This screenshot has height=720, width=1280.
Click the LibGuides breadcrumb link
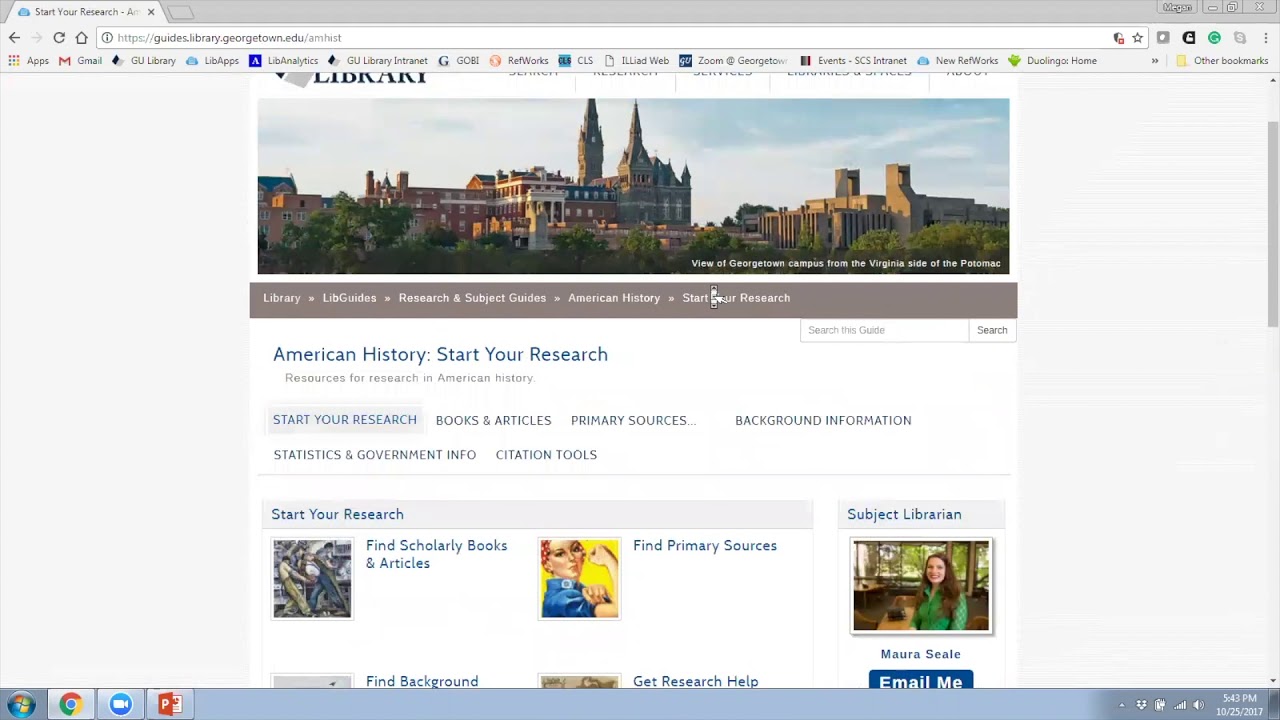tap(350, 298)
